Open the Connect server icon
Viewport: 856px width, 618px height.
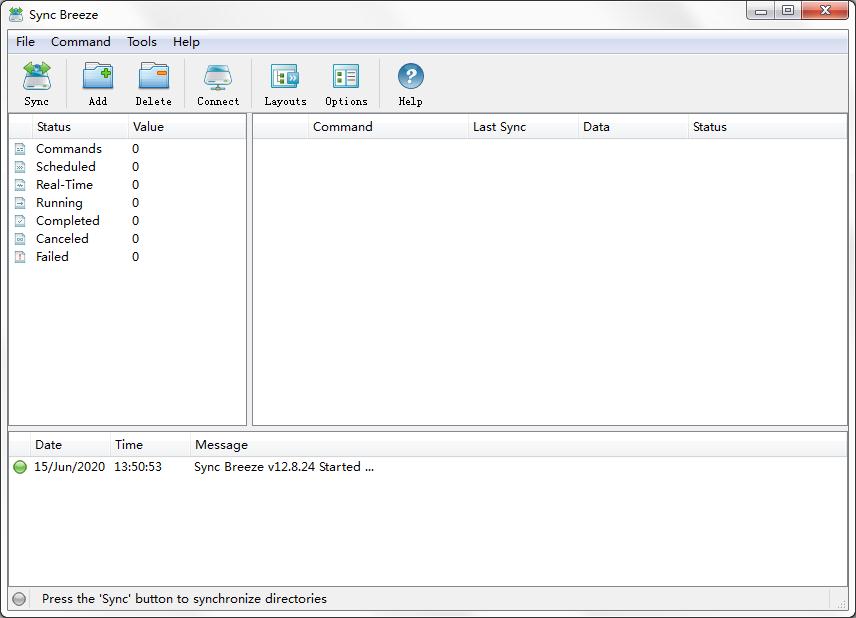[218, 78]
